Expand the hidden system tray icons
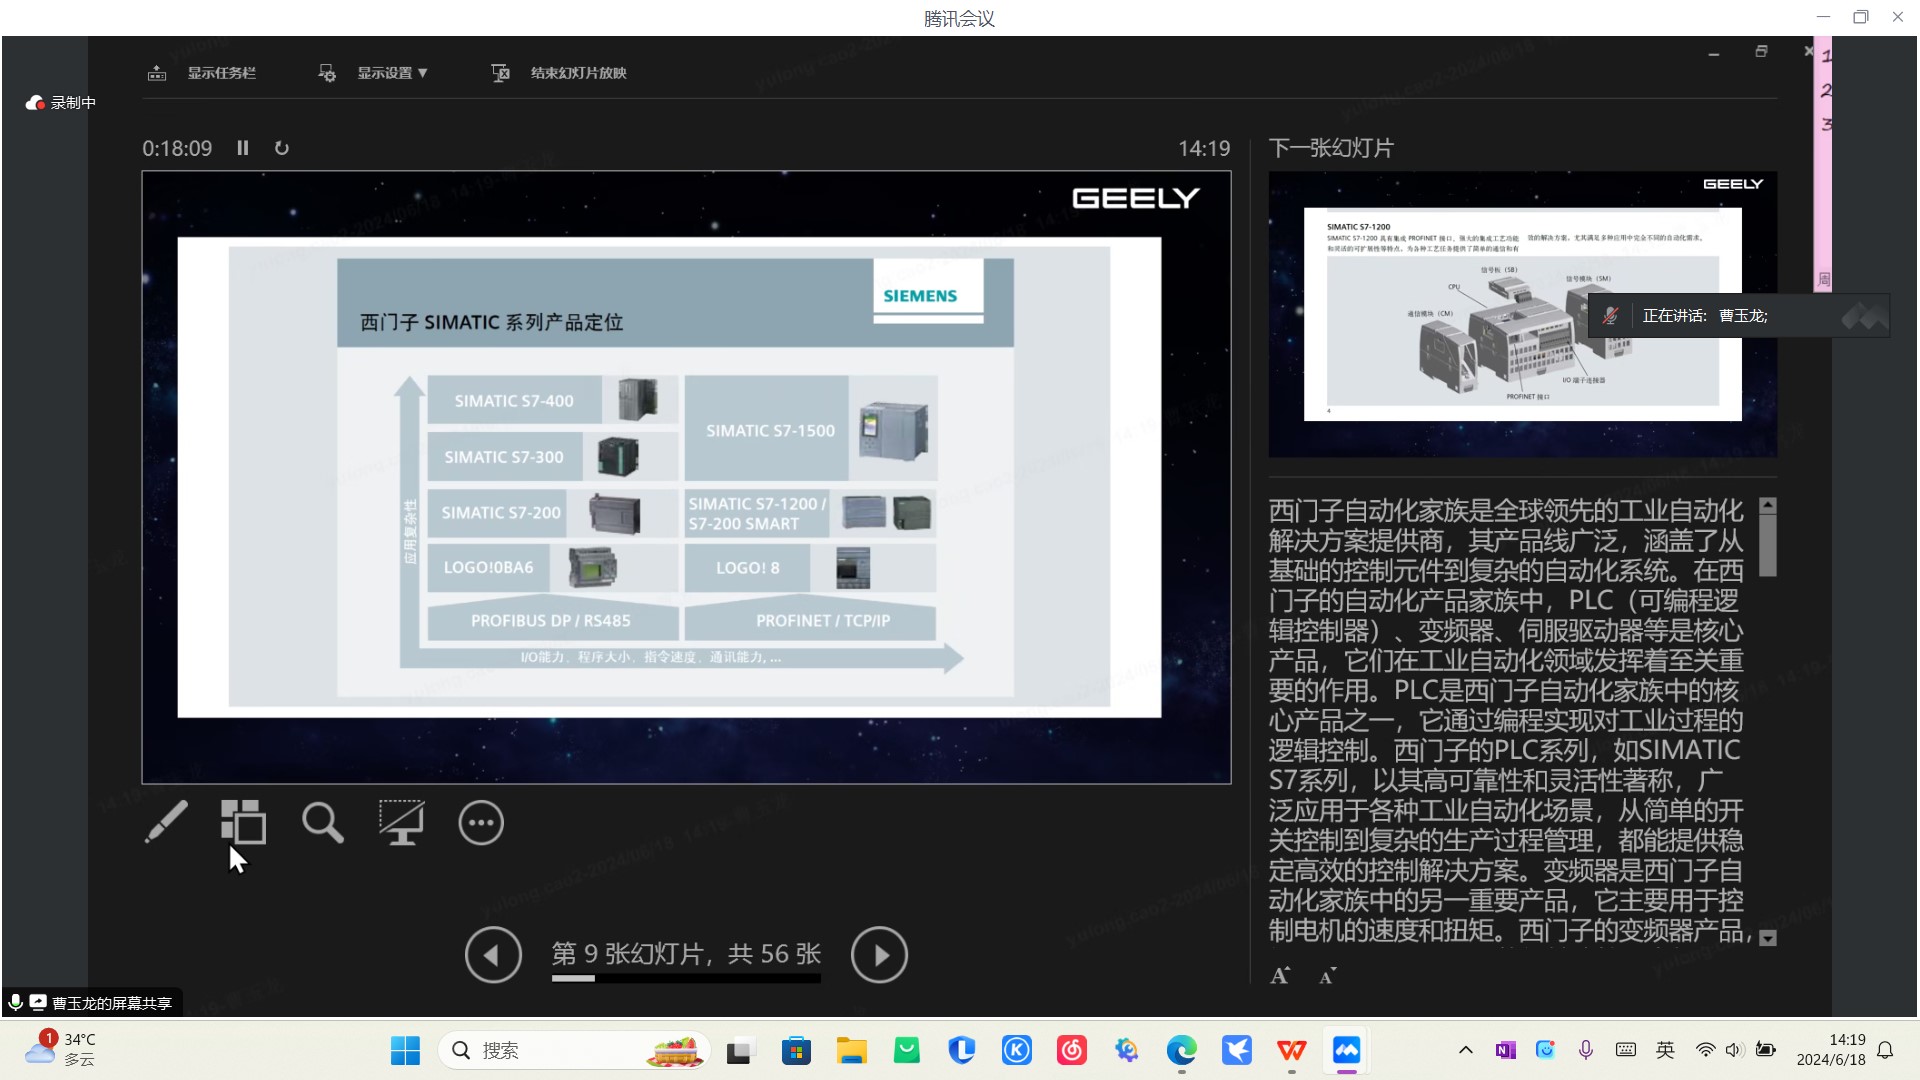This screenshot has height=1080, width=1920. [x=1465, y=1050]
